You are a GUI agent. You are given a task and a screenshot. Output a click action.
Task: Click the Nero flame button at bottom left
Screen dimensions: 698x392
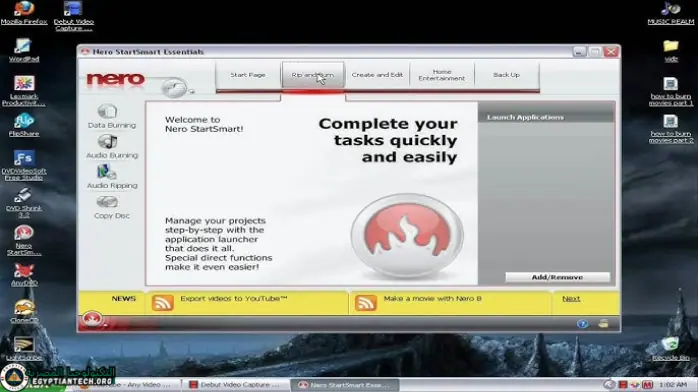pyautogui.click(x=92, y=319)
